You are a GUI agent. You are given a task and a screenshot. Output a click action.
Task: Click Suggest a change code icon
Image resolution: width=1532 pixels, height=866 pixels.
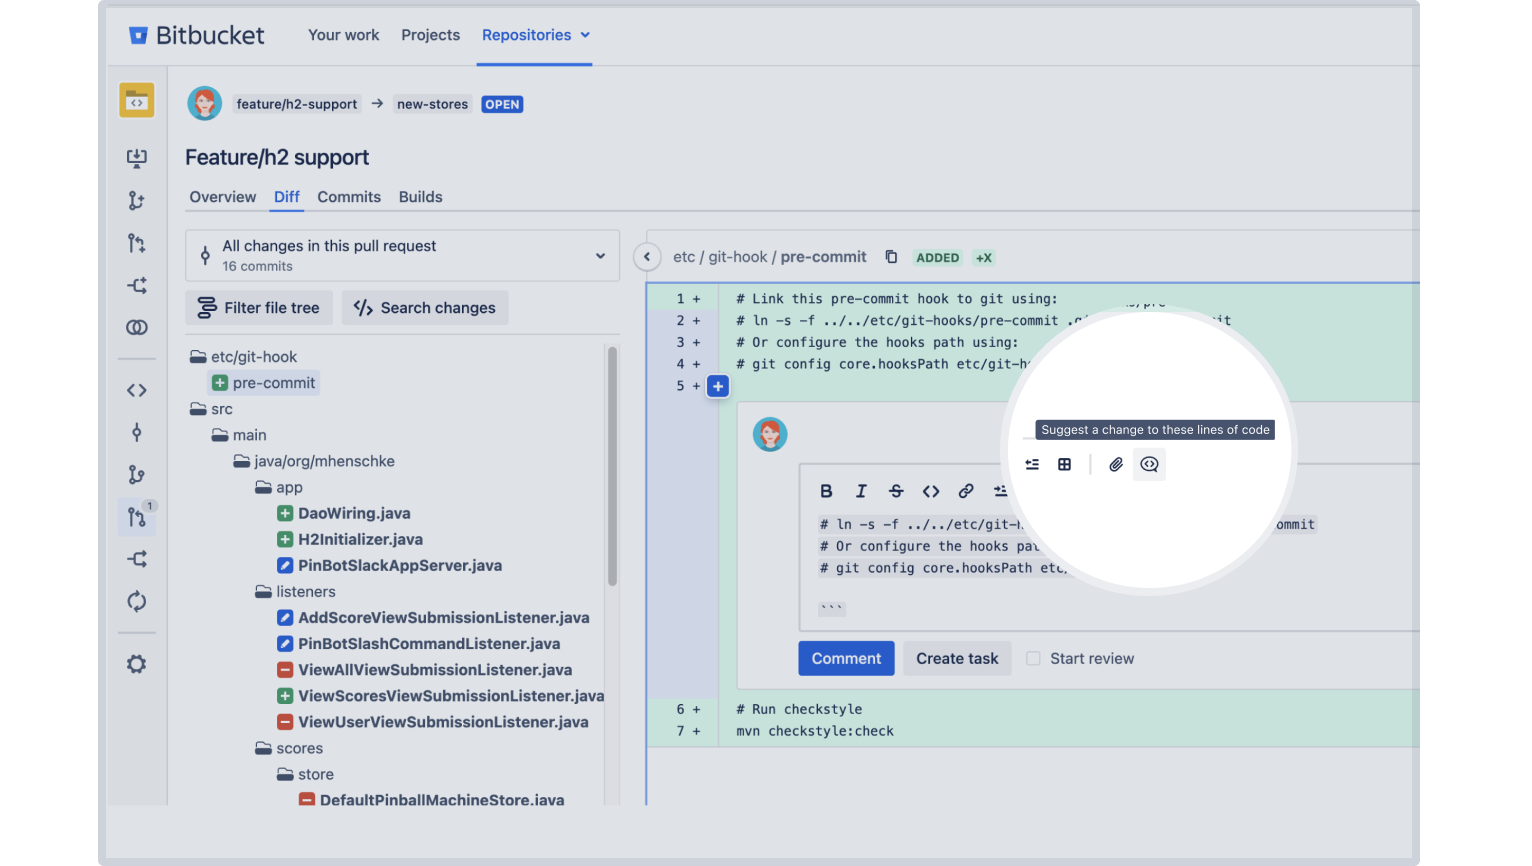[x=1149, y=464]
